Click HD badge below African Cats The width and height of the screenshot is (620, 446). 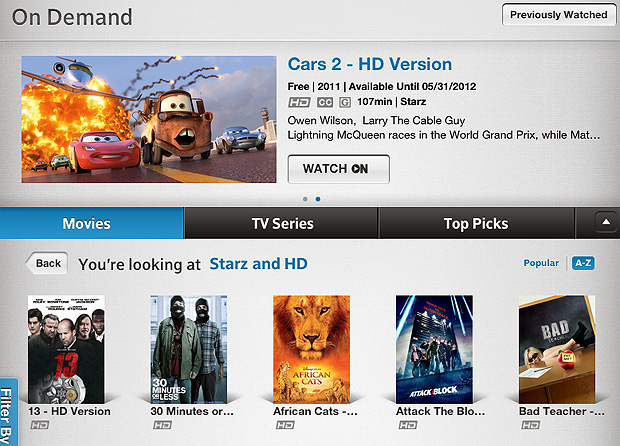(285, 425)
